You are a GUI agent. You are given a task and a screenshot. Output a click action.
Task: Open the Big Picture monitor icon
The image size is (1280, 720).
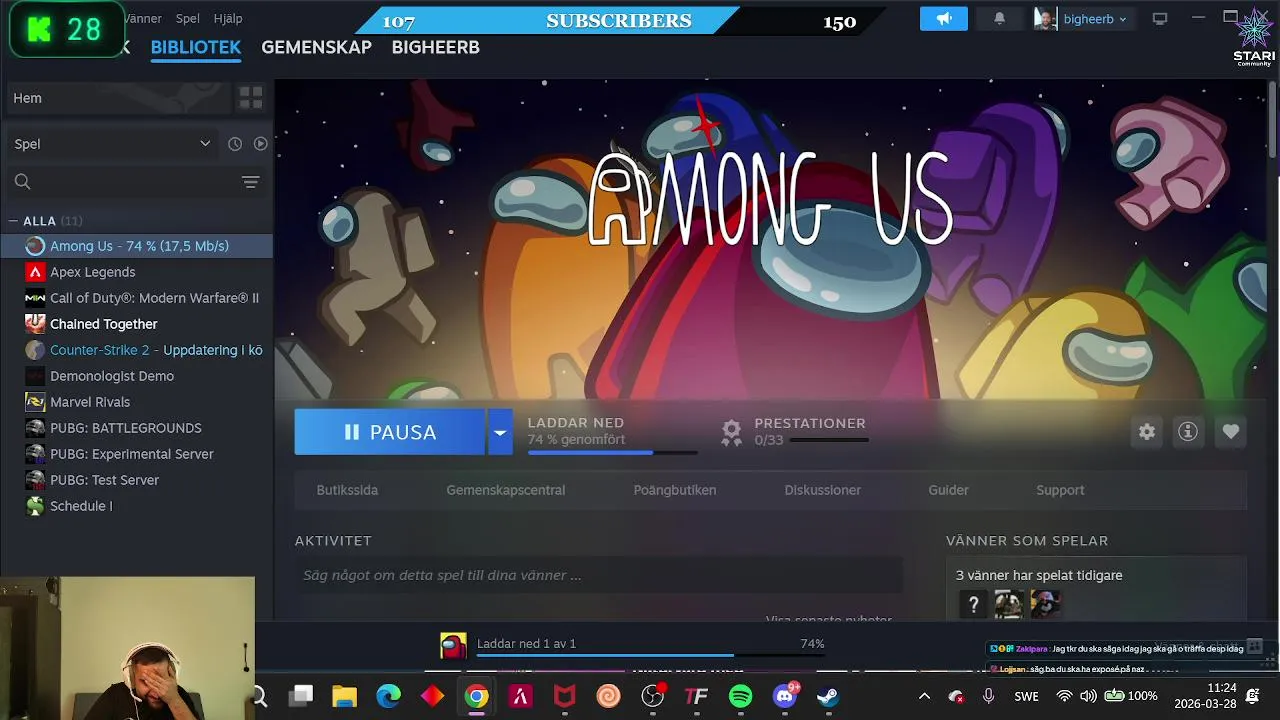click(x=1160, y=19)
